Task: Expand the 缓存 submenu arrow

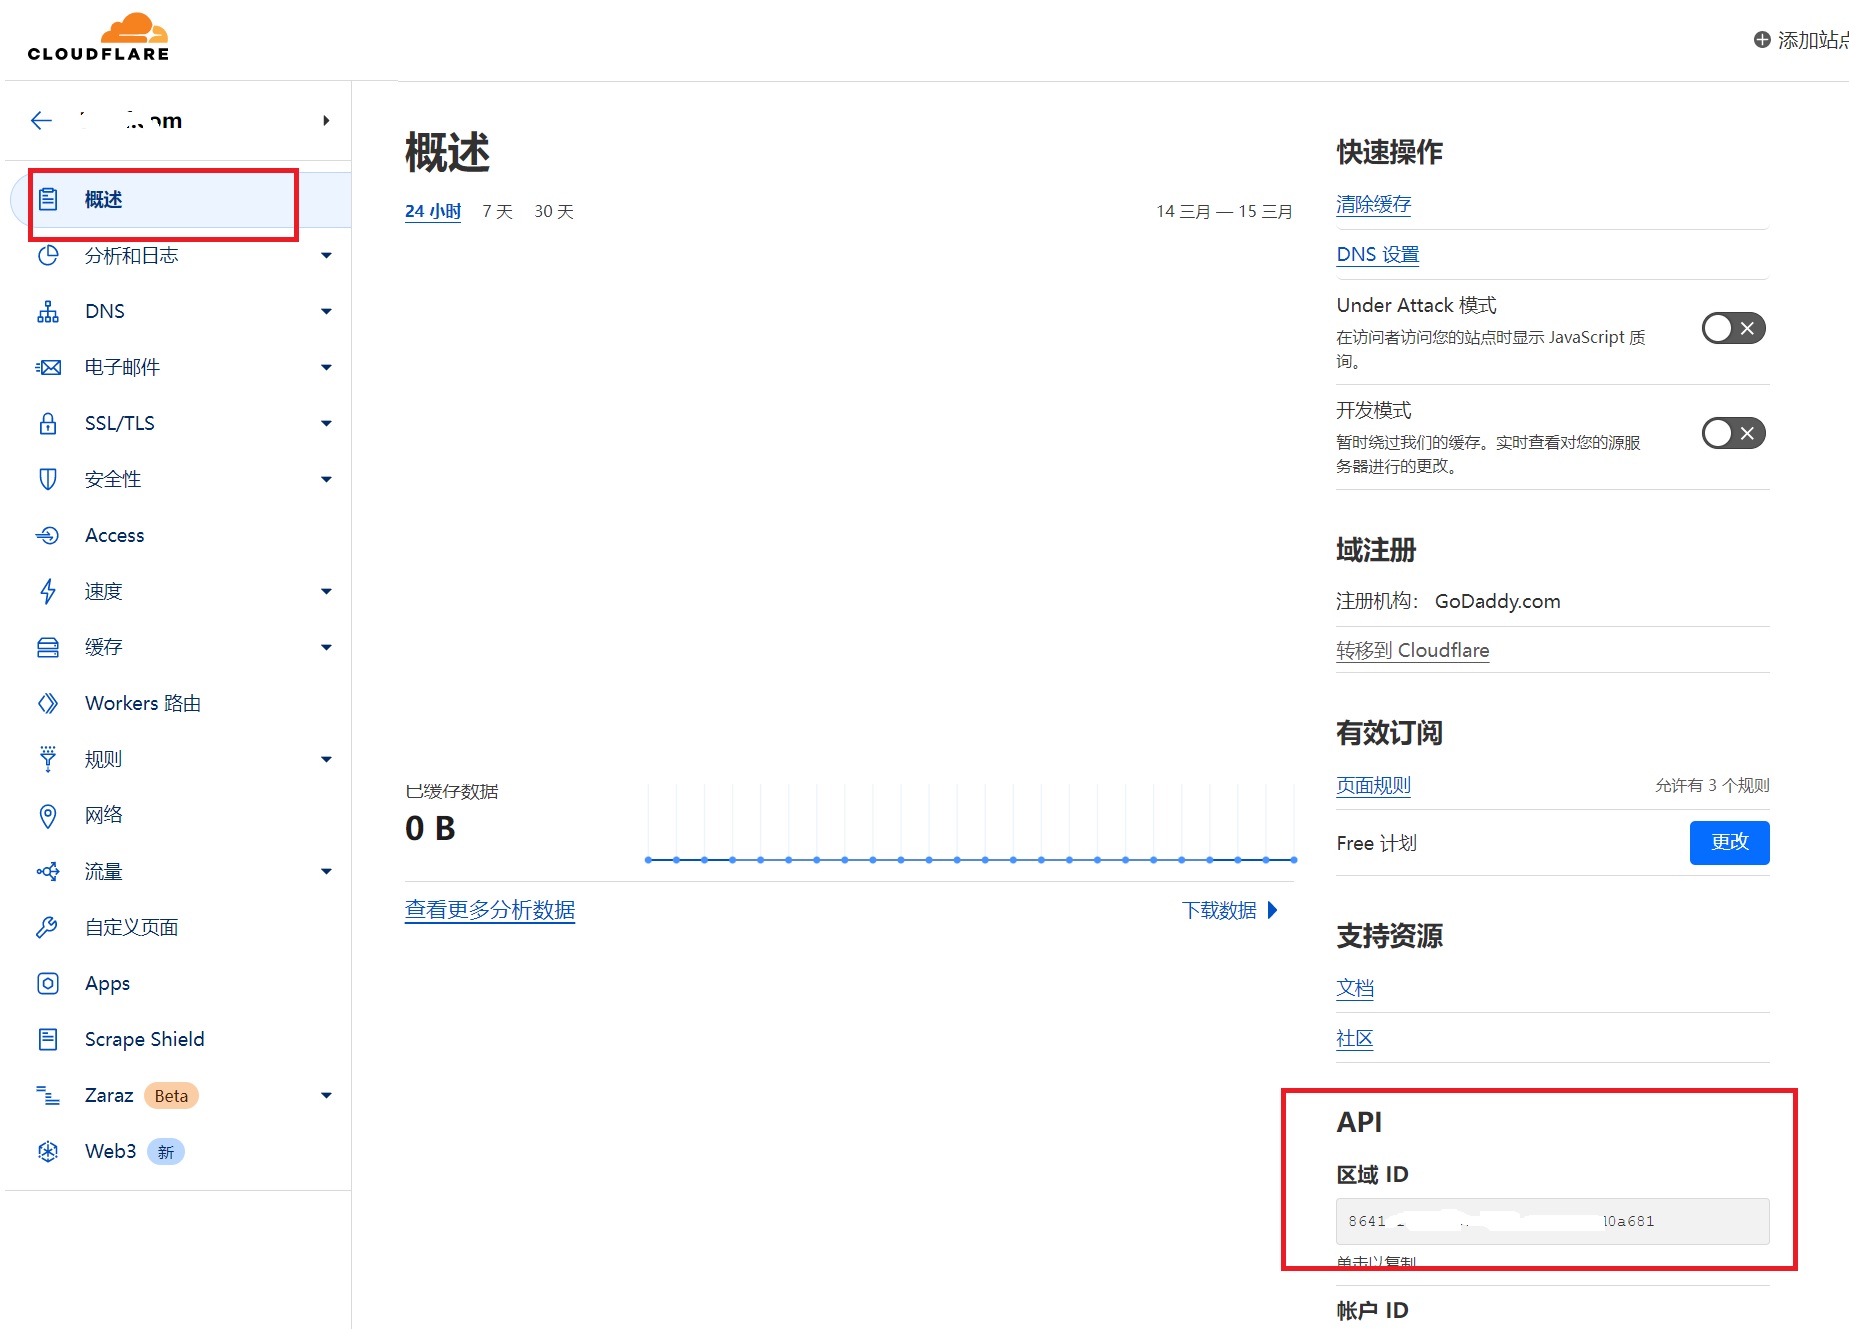Action: 326,648
